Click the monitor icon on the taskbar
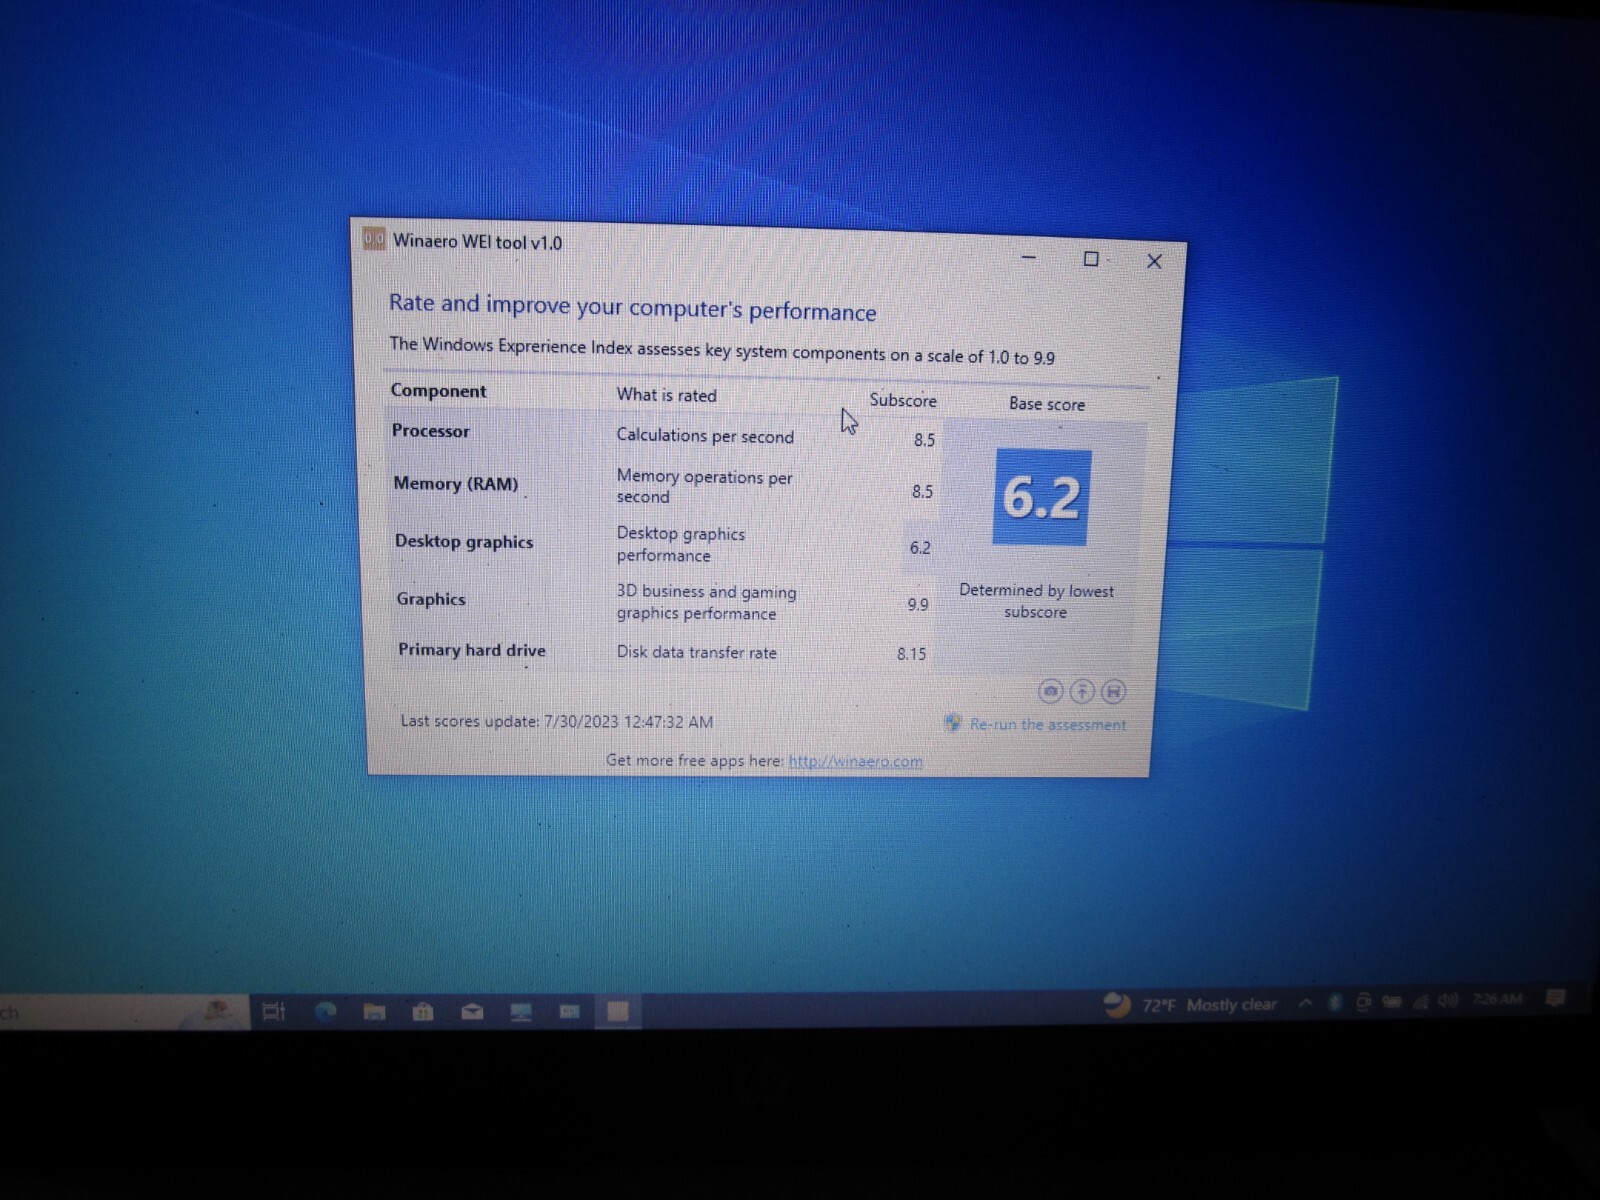This screenshot has height=1200, width=1600. coord(521,1012)
